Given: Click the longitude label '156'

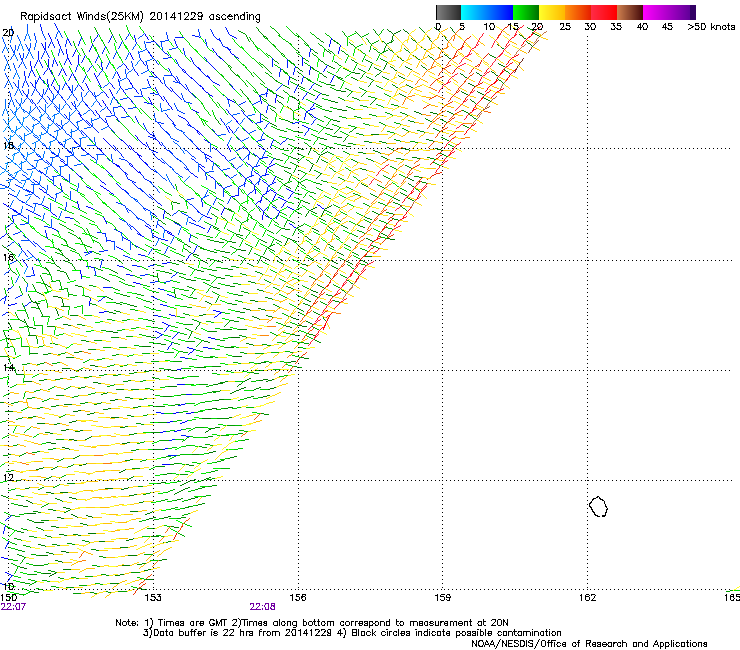Looking at the screenshot, I should [x=298, y=598].
